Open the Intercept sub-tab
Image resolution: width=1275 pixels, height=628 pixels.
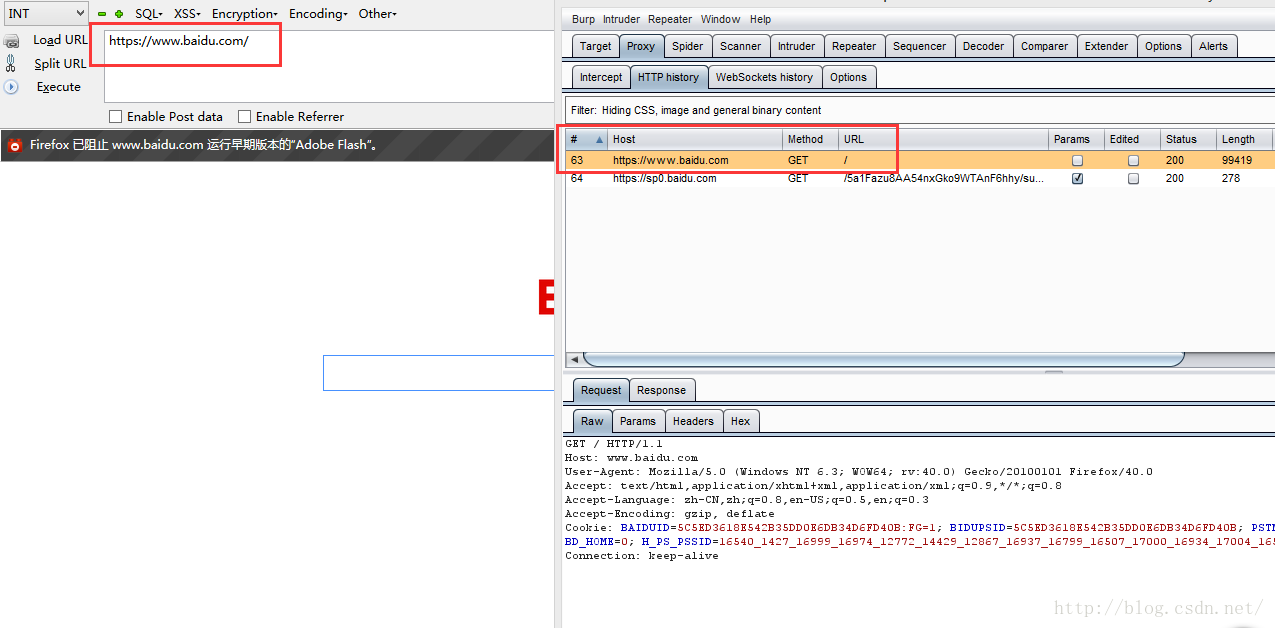point(601,77)
